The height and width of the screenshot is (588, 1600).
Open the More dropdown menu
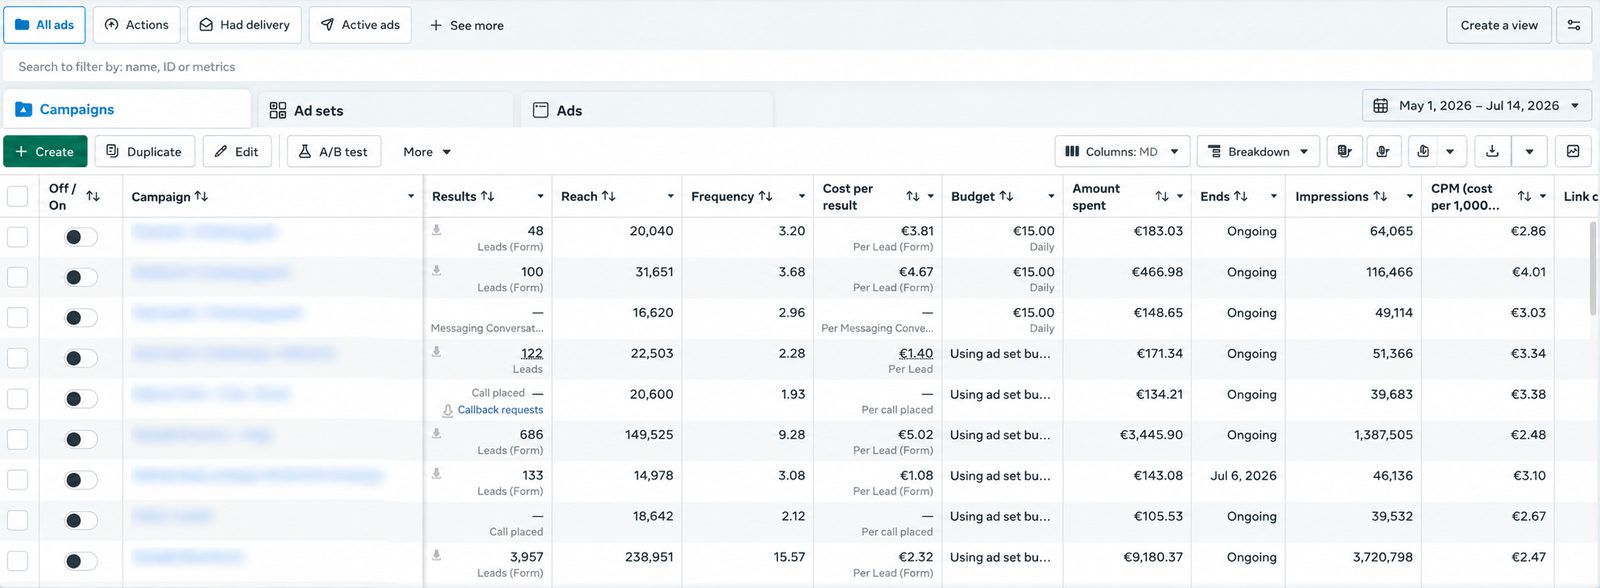(x=427, y=152)
